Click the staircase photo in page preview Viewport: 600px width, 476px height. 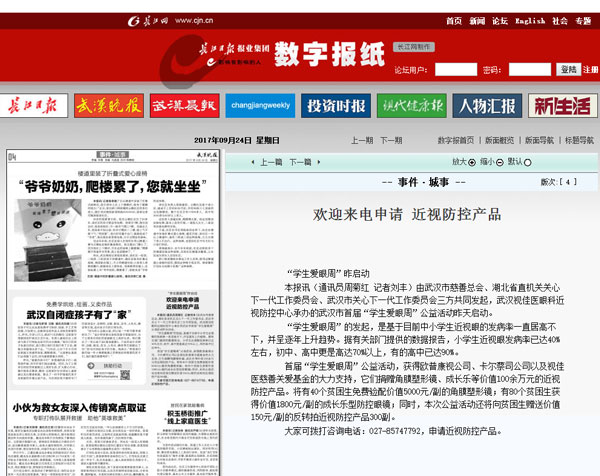[x=48, y=240]
